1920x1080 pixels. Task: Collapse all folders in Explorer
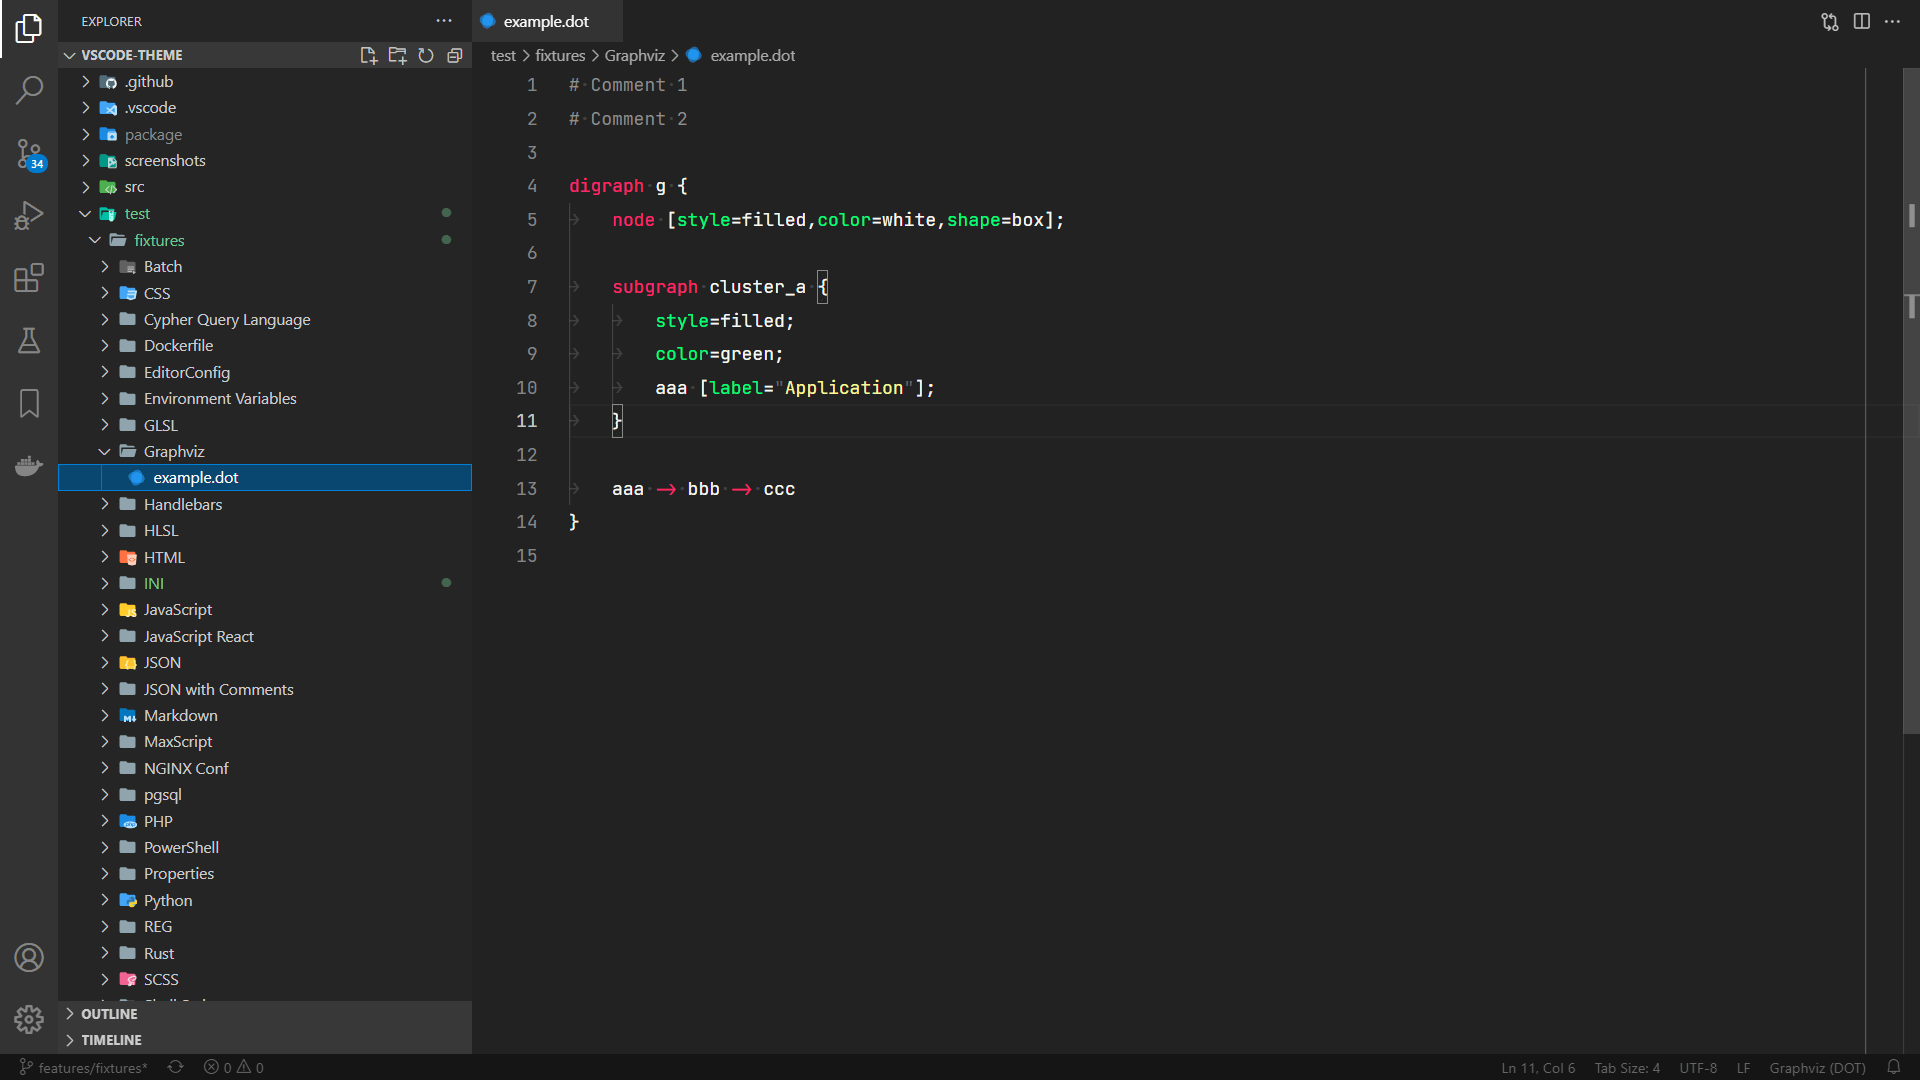455,55
